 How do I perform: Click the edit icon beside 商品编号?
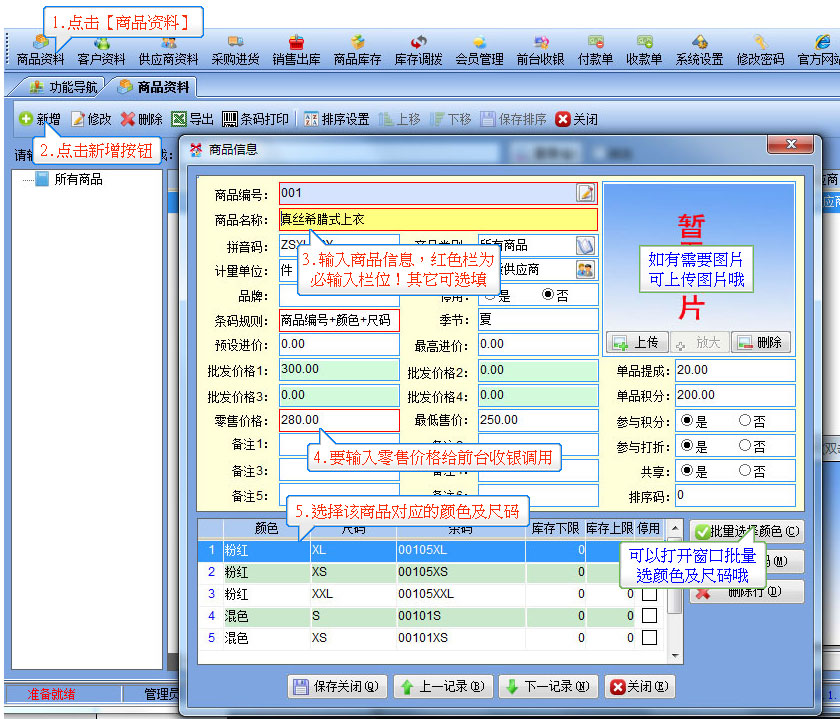[586, 193]
